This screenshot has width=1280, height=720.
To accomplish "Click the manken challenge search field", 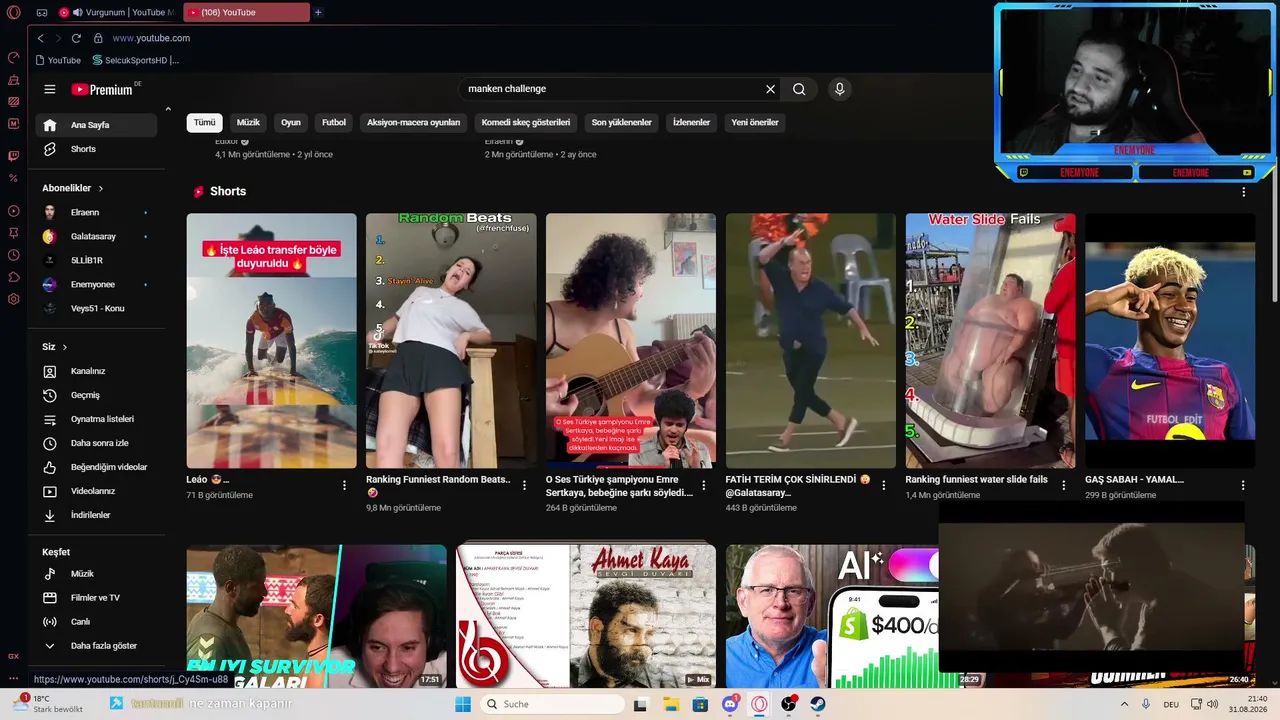I will pyautogui.click(x=610, y=89).
